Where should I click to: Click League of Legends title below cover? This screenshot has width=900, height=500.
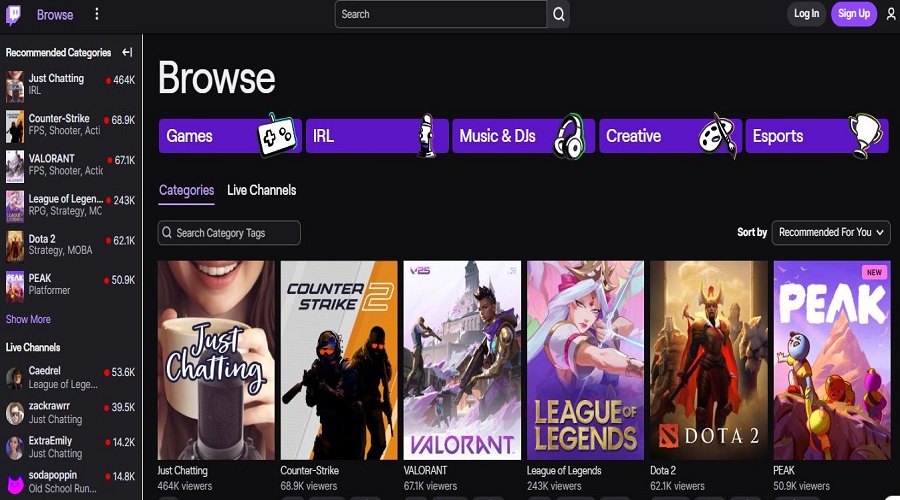click(564, 471)
